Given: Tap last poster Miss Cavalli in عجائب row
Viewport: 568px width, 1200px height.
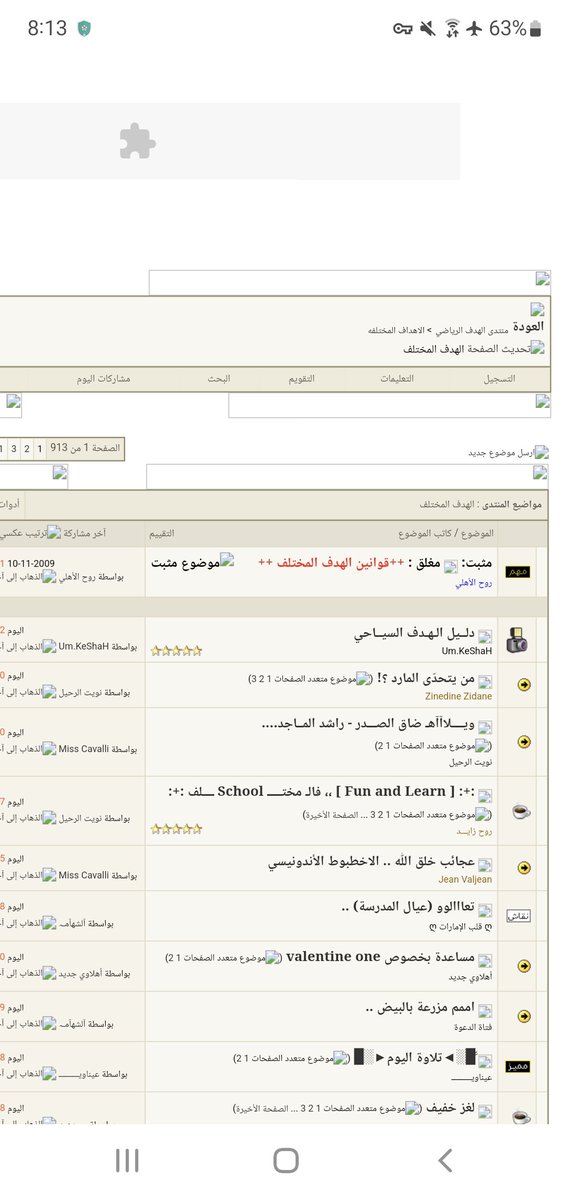Looking at the screenshot, I should [x=83, y=875].
